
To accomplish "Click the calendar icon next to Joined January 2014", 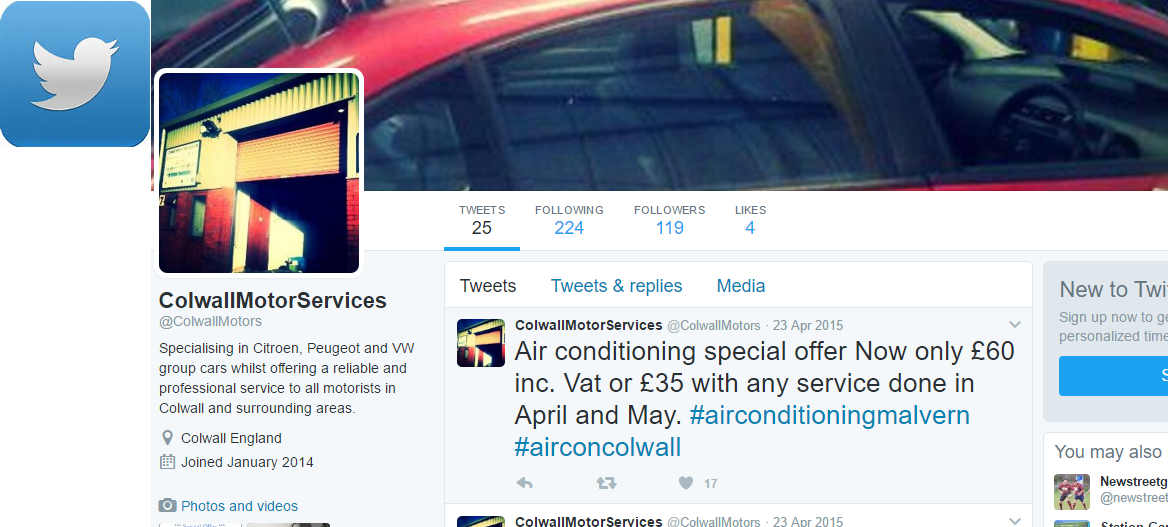I will click(168, 461).
